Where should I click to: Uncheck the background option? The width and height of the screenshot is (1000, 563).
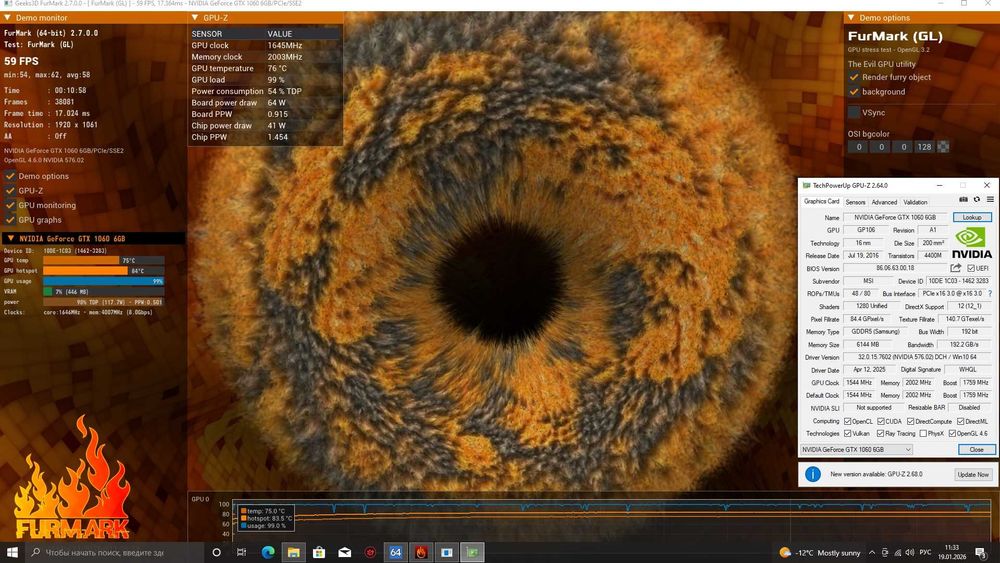(854, 92)
